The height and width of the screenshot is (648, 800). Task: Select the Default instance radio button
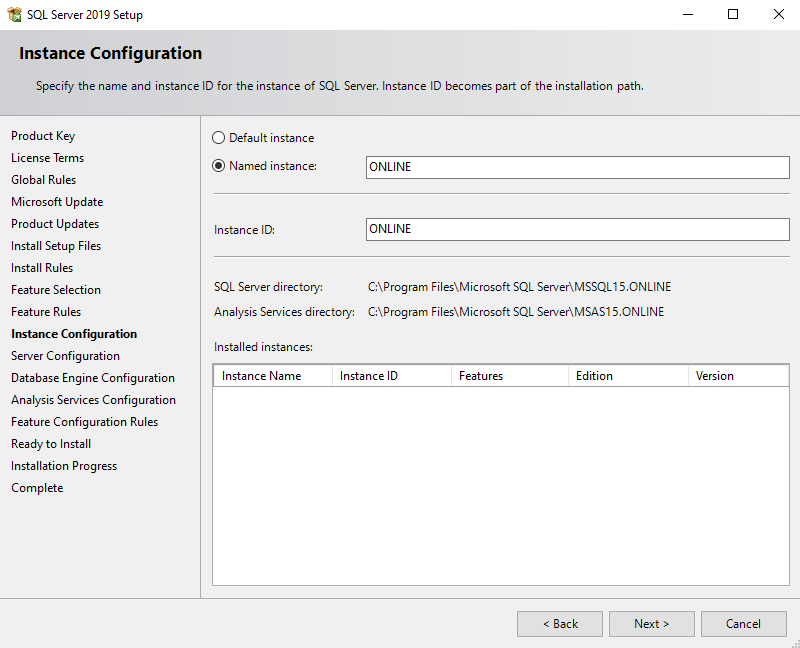[219, 138]
